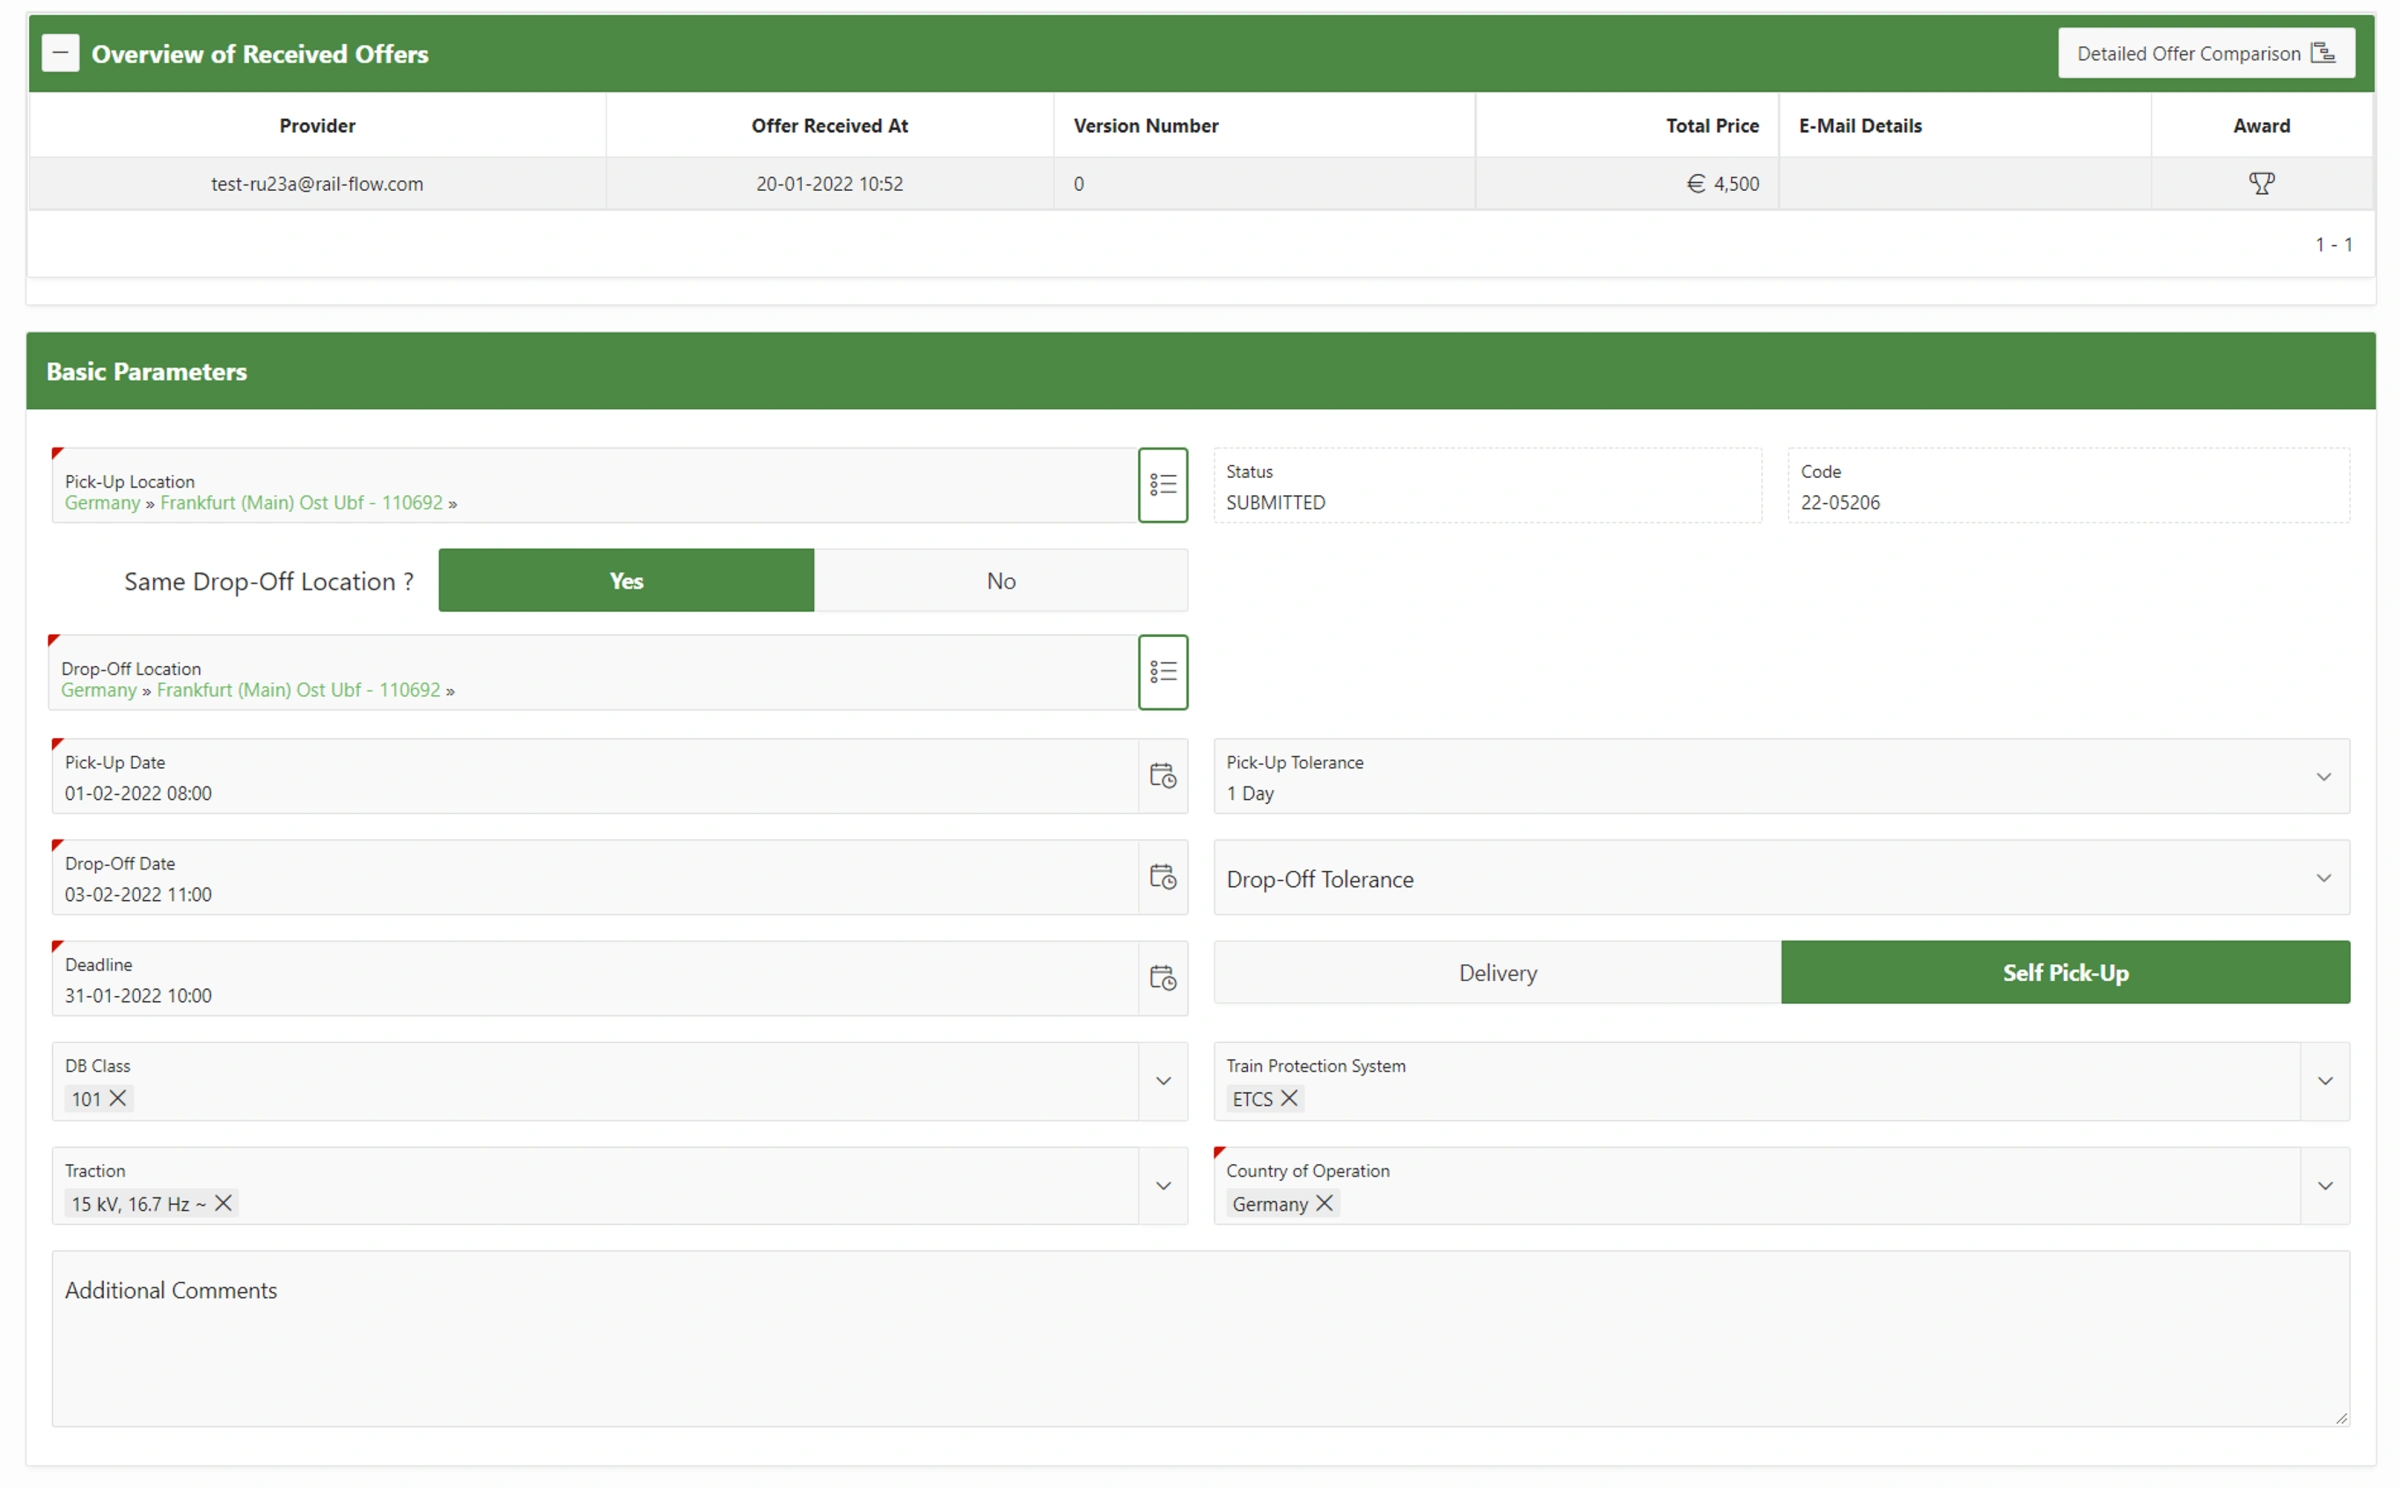Open the Detailed Offer Comparison

tap(2205, 53)
